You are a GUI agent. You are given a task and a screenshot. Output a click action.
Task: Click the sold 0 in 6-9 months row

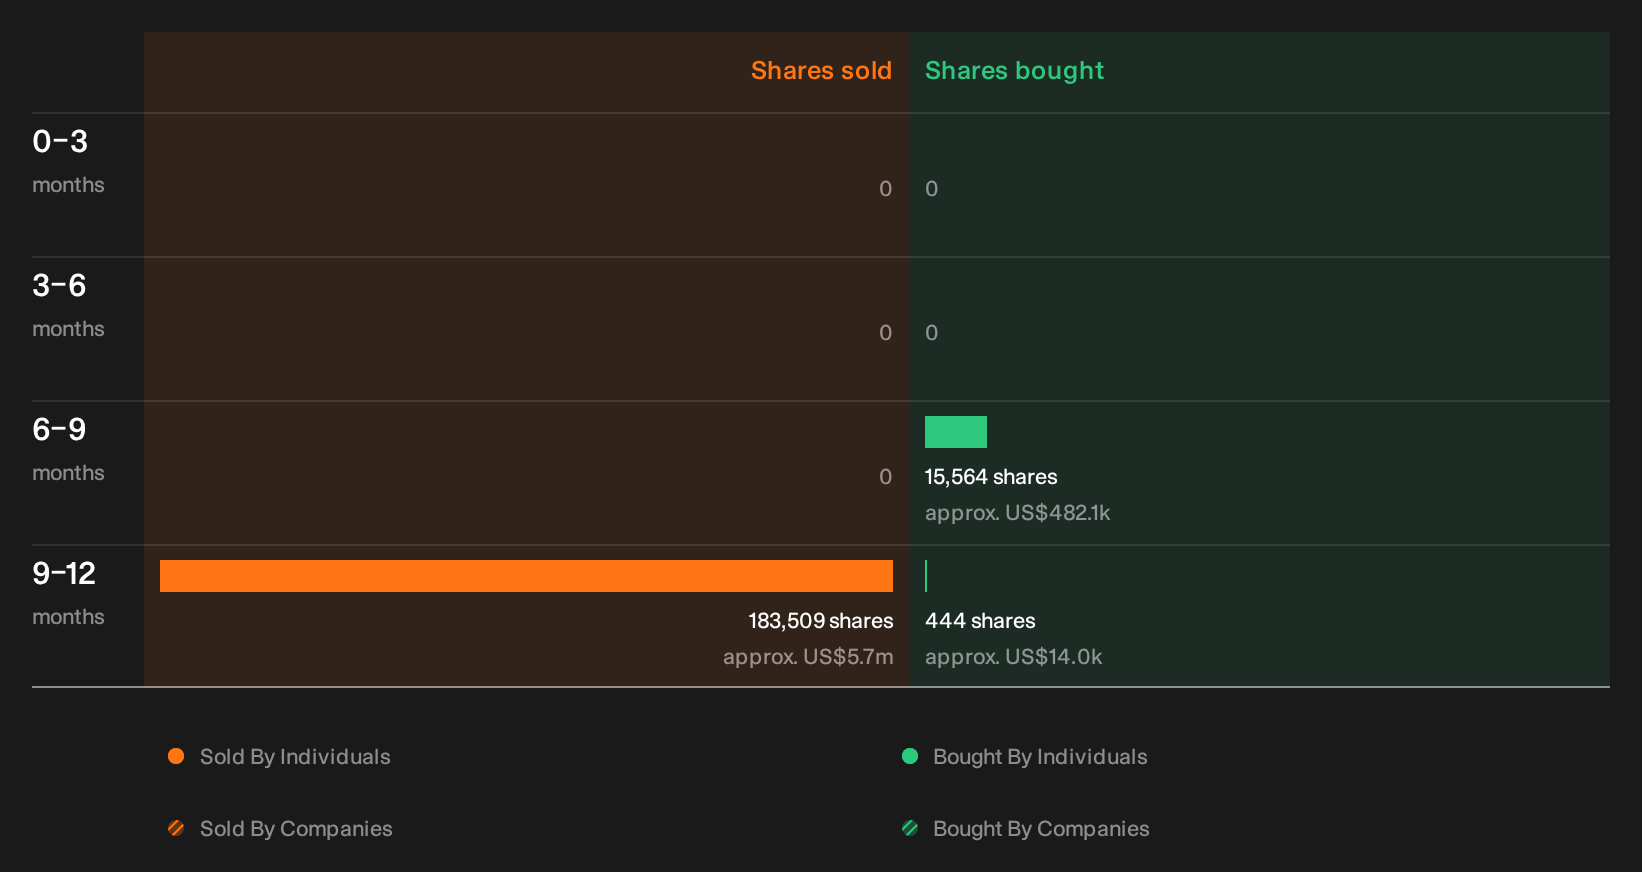pos(885,477)
